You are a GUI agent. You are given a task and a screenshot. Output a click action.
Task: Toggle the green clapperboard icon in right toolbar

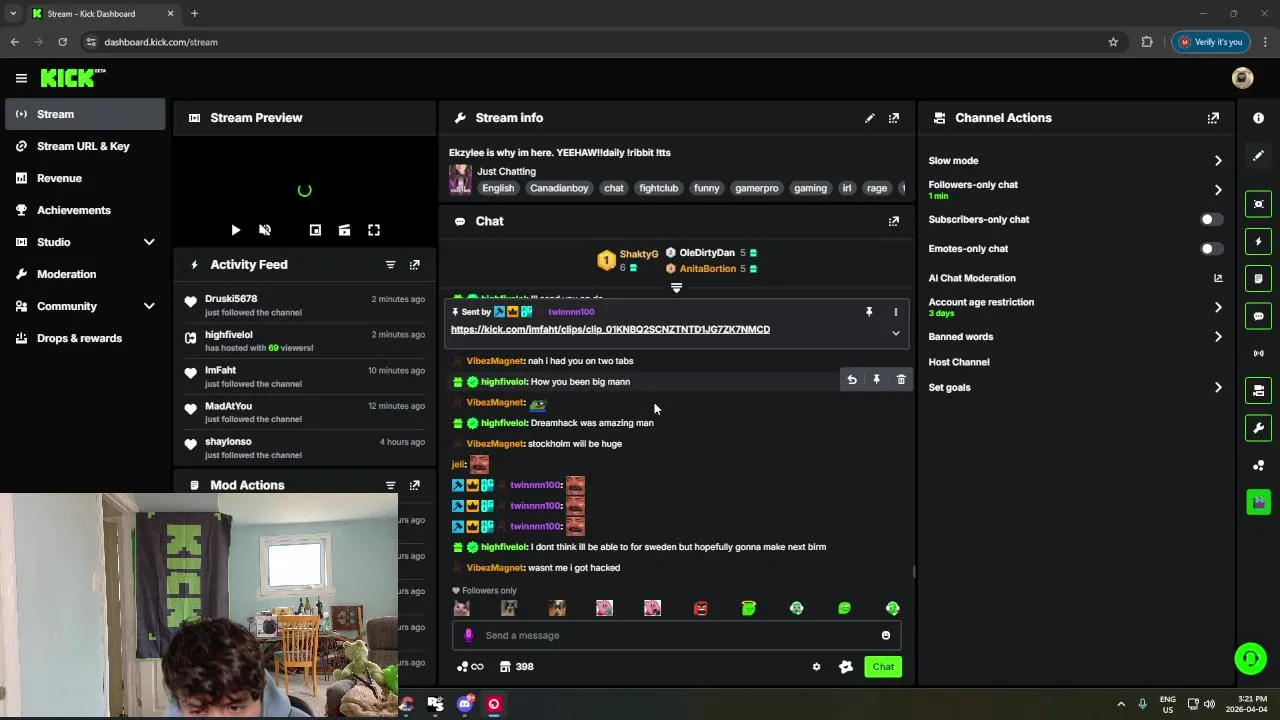click(1258, 502)
